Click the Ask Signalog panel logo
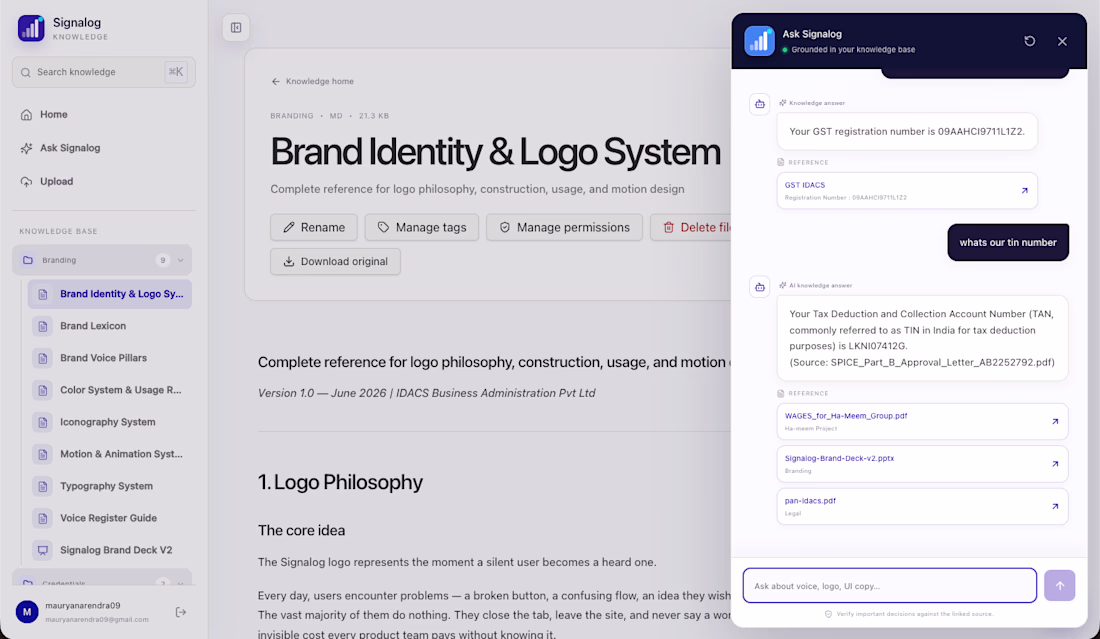The height and width of the screenshot is (639, 1100). pos(759,41)
